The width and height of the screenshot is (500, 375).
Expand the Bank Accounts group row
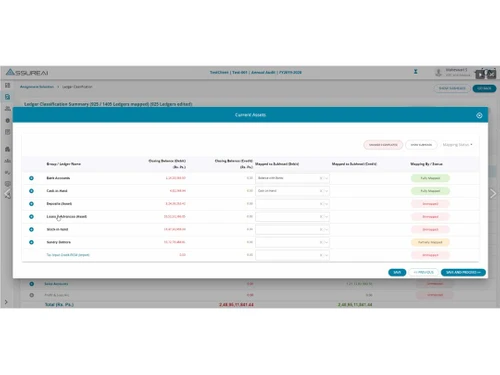tap(31, 178)
